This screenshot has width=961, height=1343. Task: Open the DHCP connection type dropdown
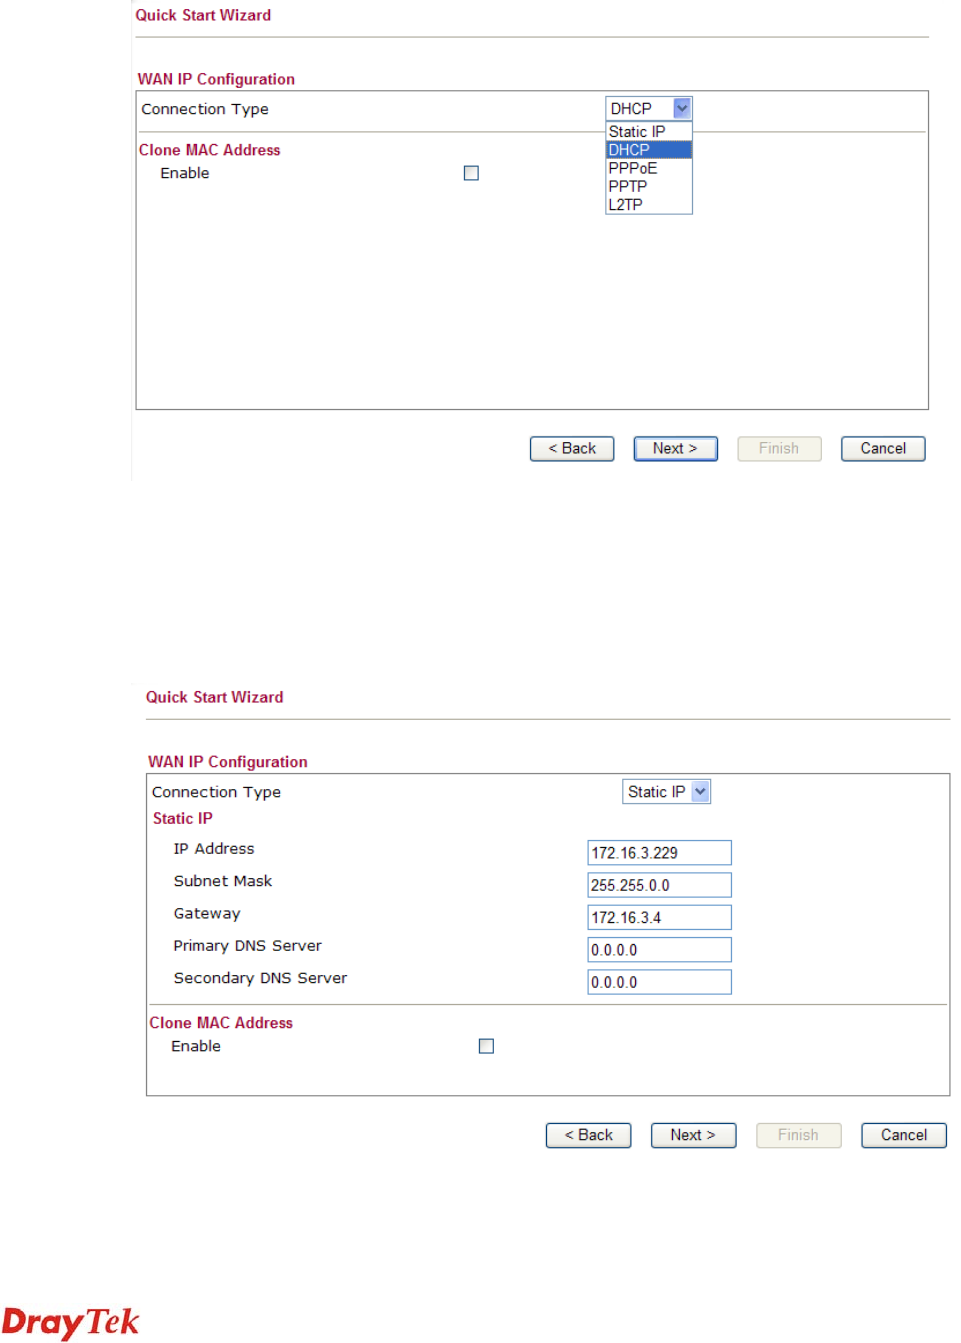(x=649, y=108)
